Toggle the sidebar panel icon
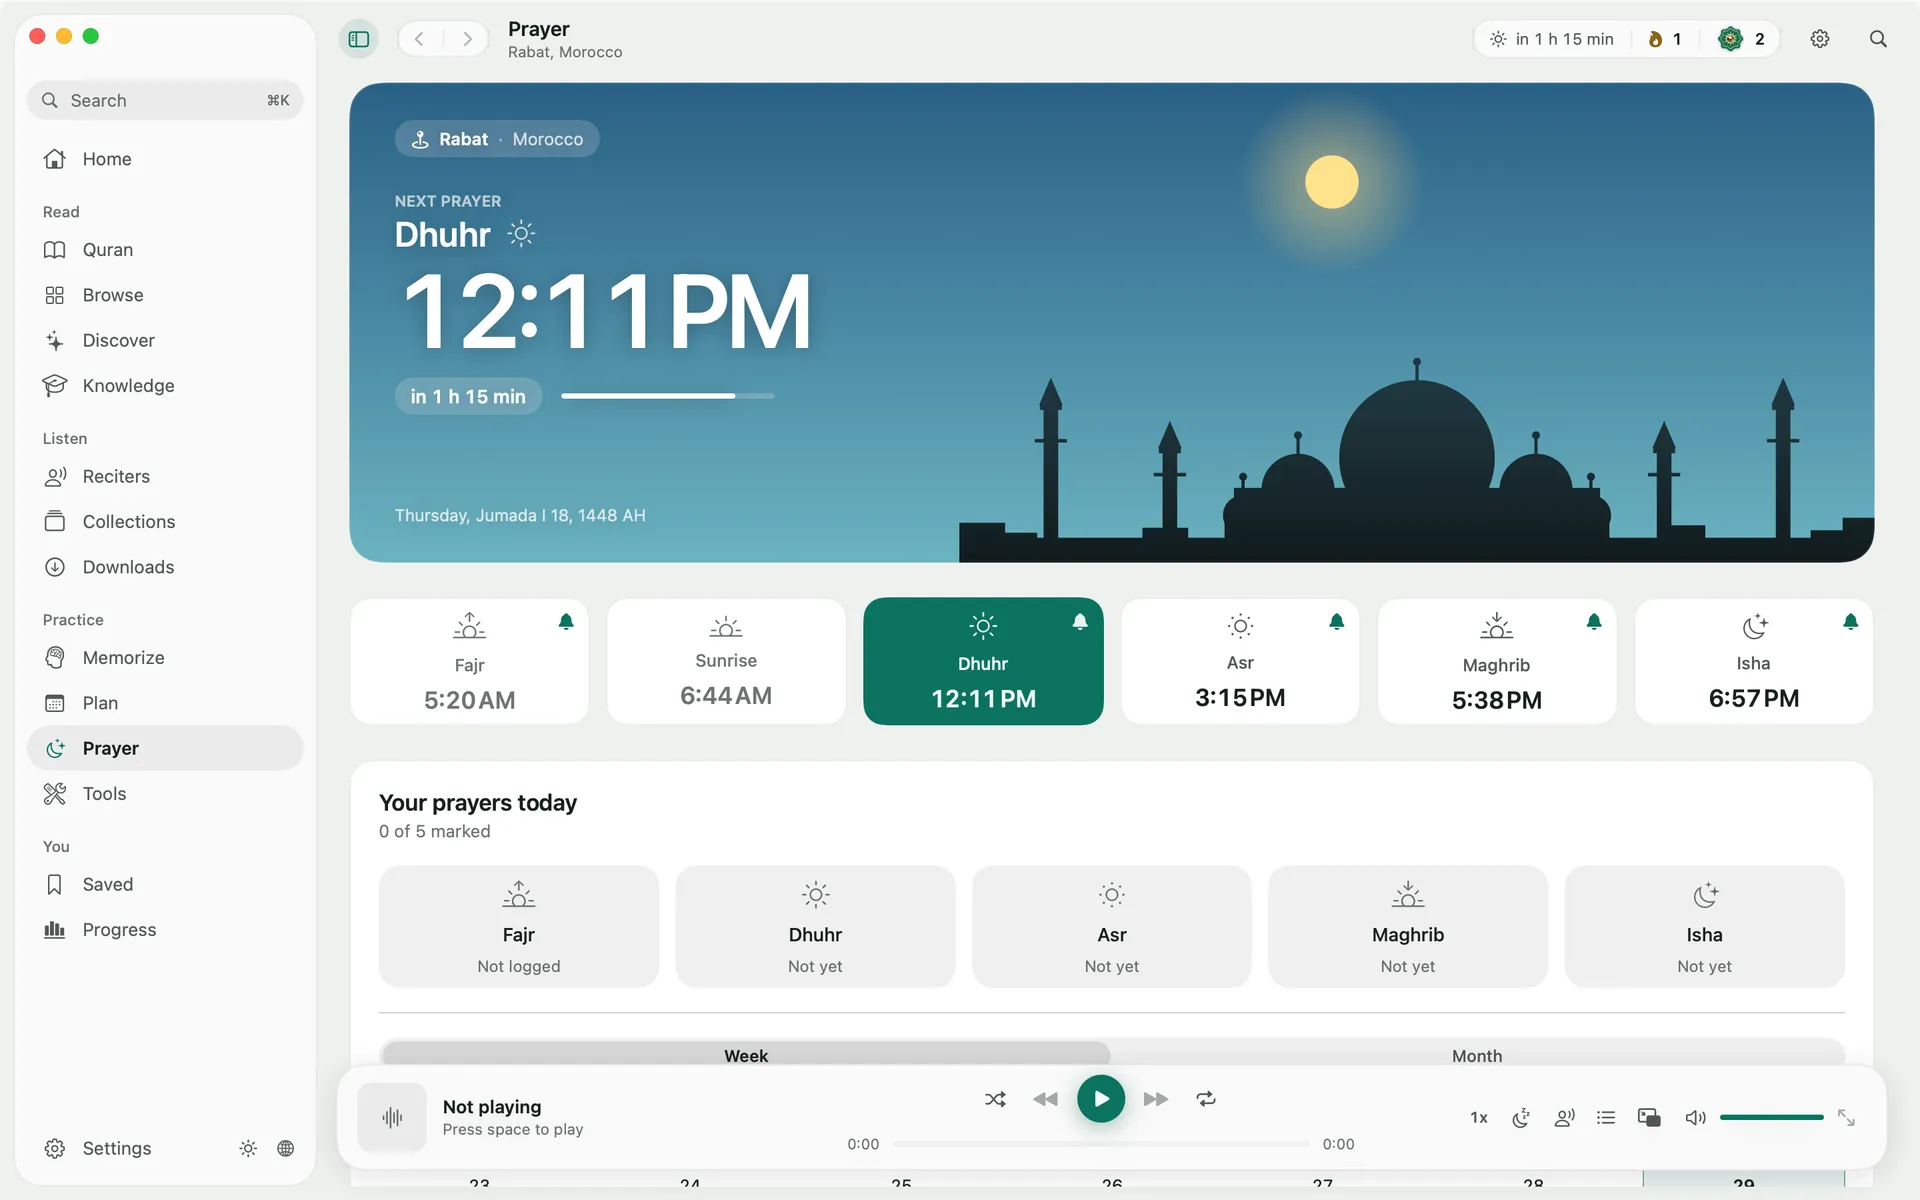This screenshot has width=1920, height=1200. pos(359,39)
